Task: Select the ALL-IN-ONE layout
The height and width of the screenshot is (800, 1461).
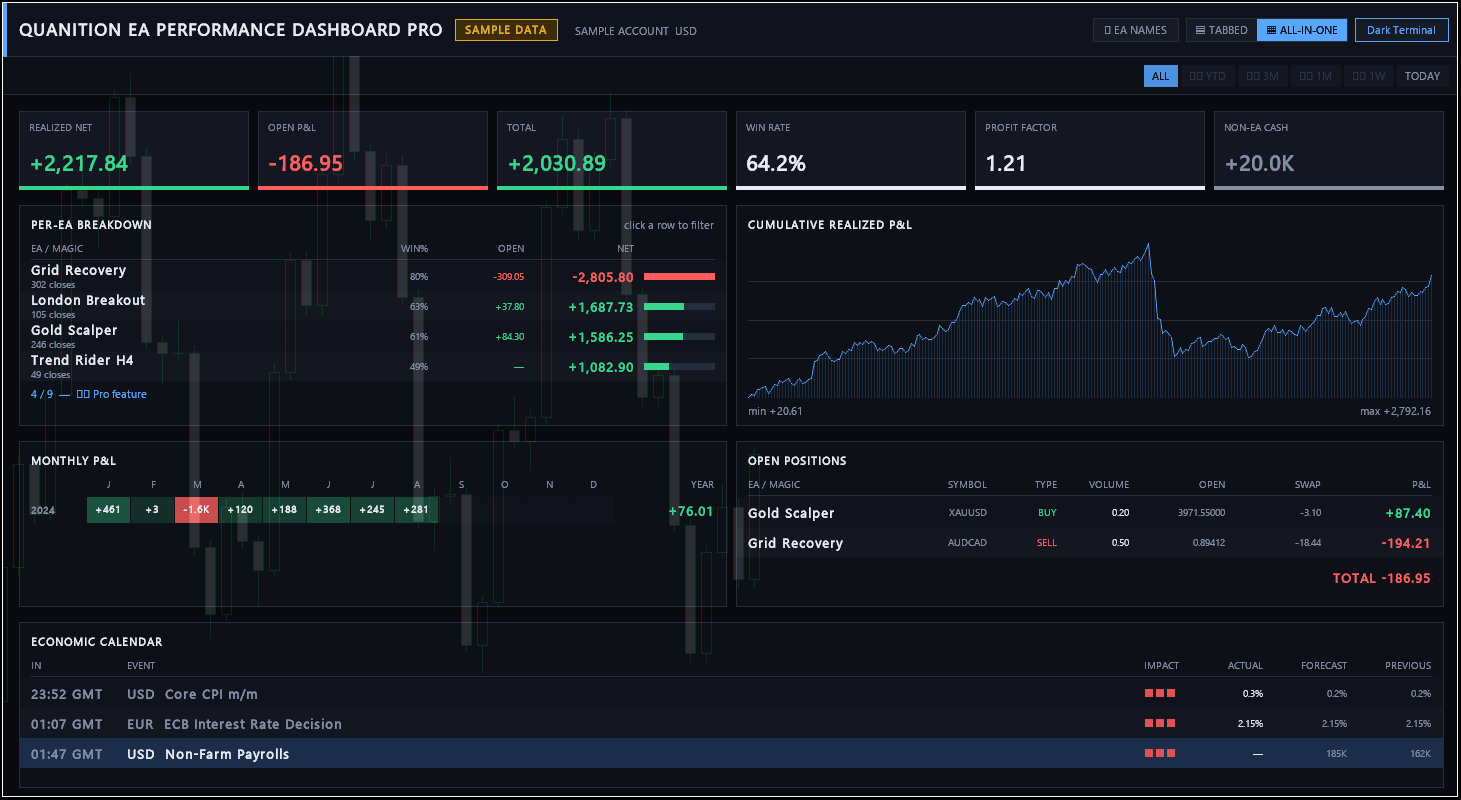Action: point(1302,30)
